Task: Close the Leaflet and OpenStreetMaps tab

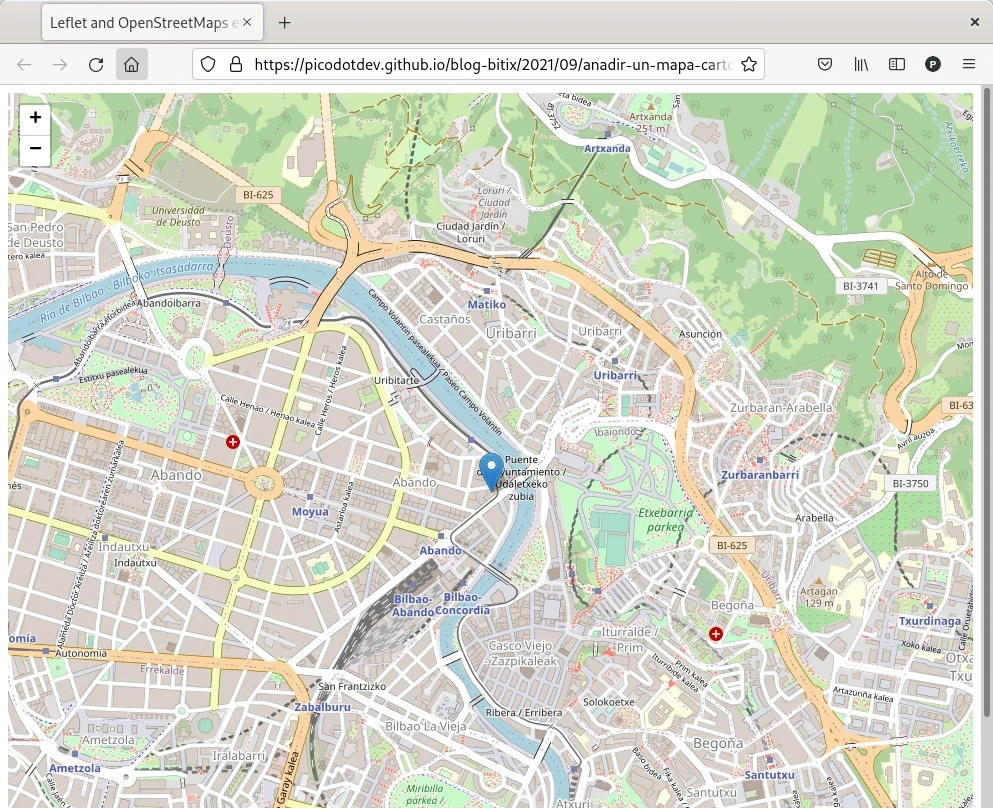Action: pos(248,22)
